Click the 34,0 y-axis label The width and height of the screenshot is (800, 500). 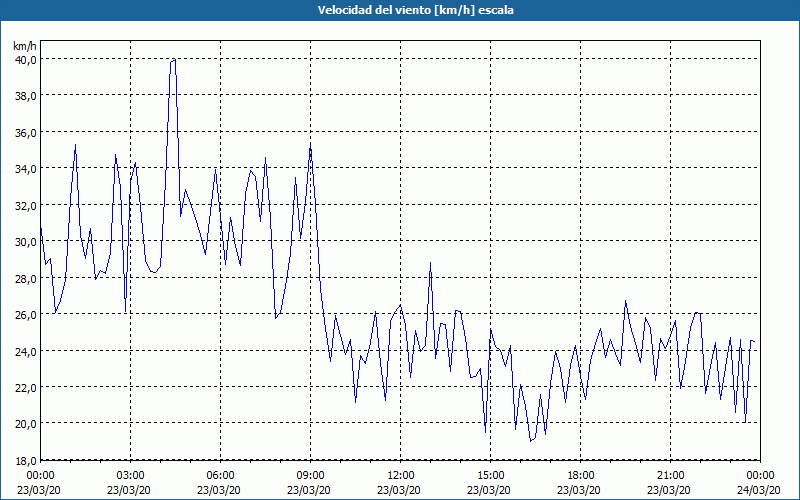(x=26, y=169)
